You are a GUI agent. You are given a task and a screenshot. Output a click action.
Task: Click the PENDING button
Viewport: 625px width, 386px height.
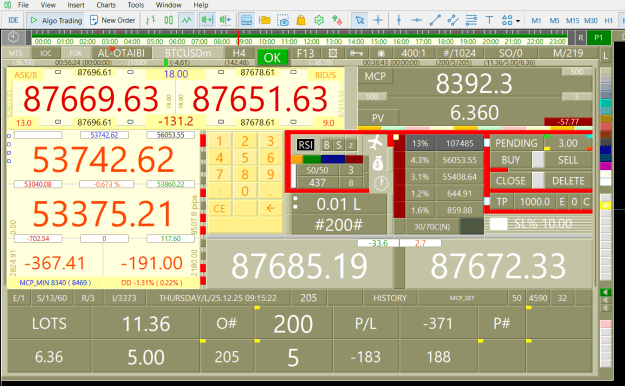coord(516,143)
